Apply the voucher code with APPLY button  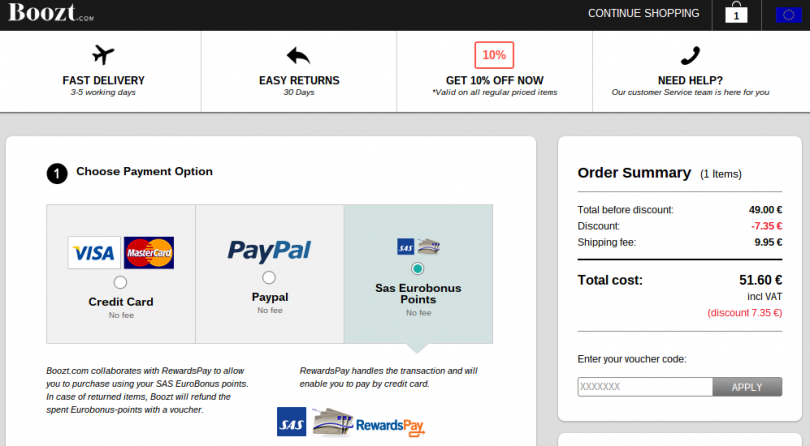pos(747,387)
